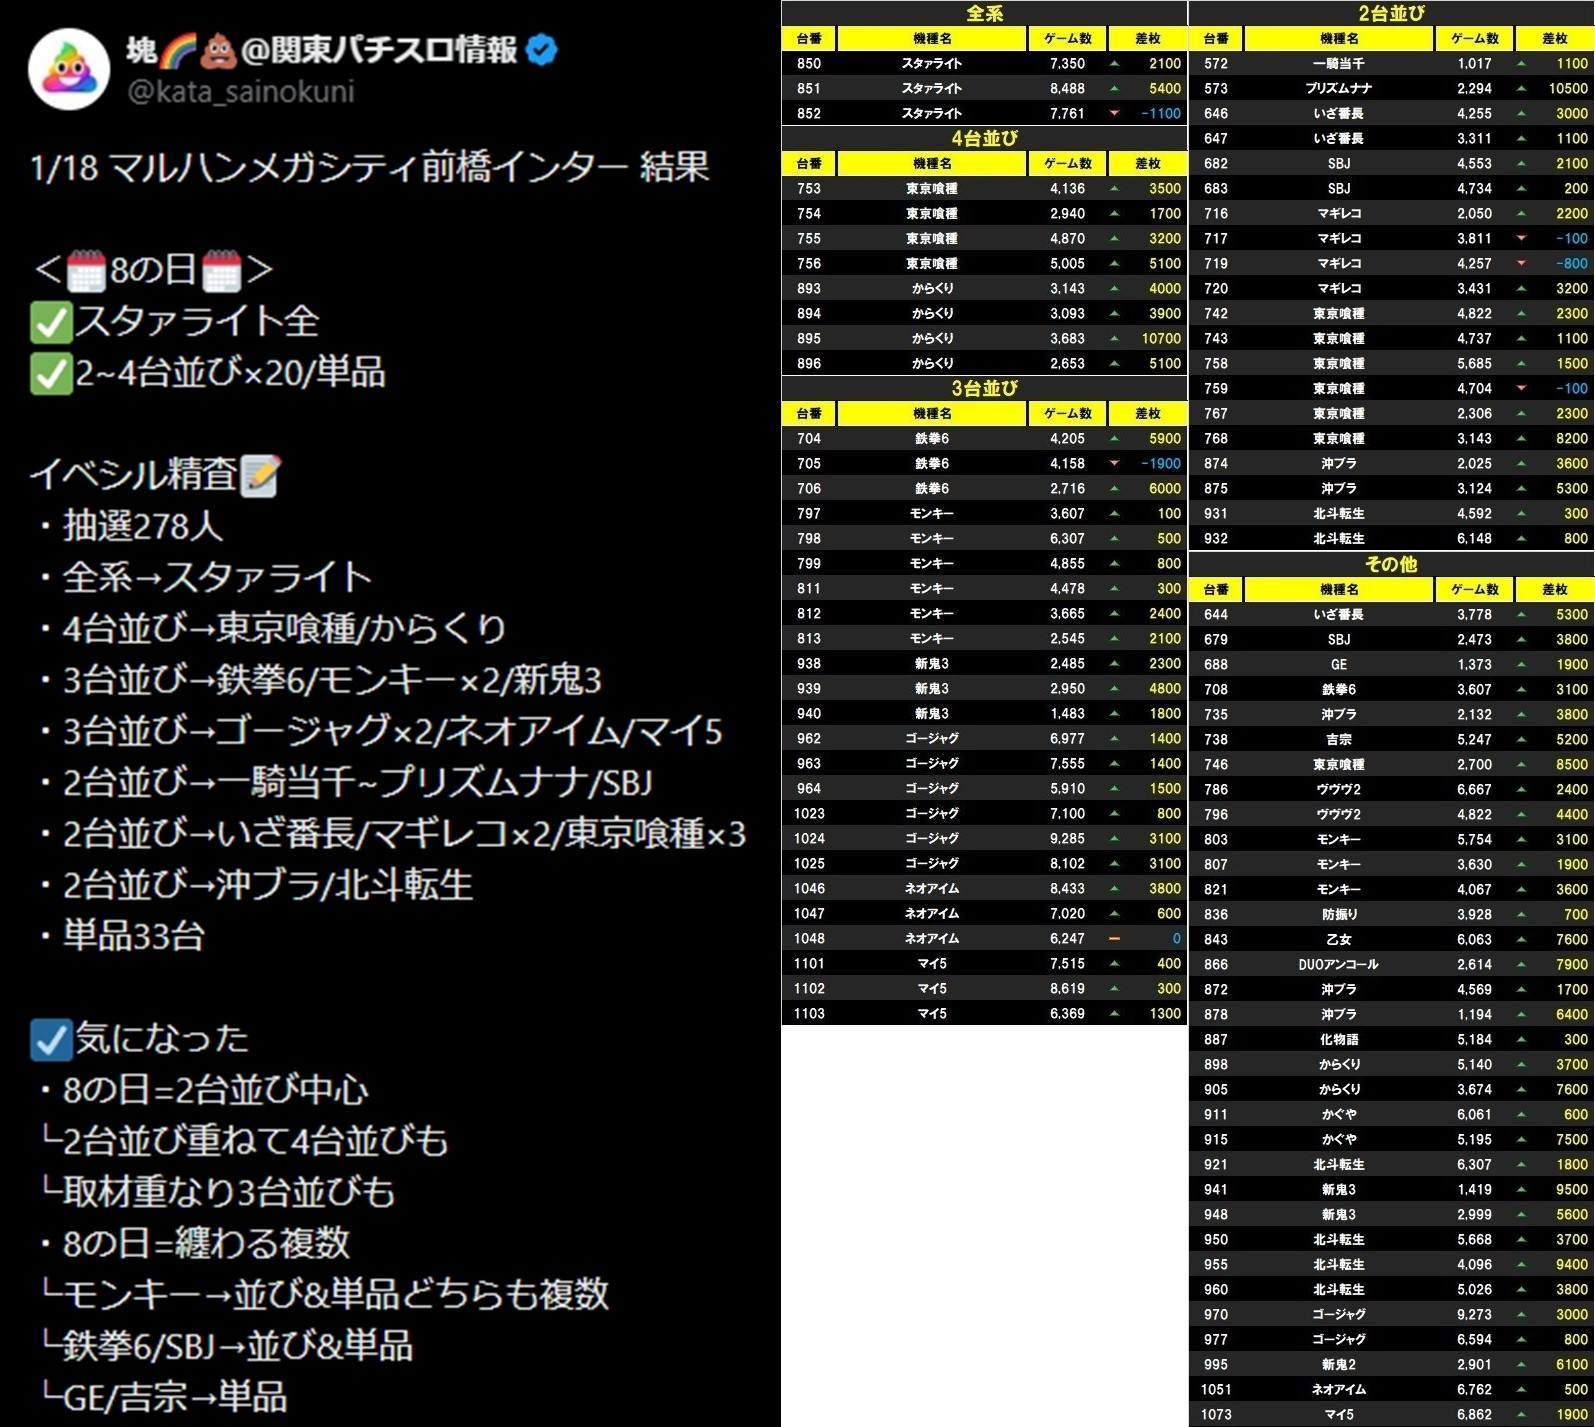
Task: Click 機種名 column header in 4台並び table
Action: tap(932, 163)
